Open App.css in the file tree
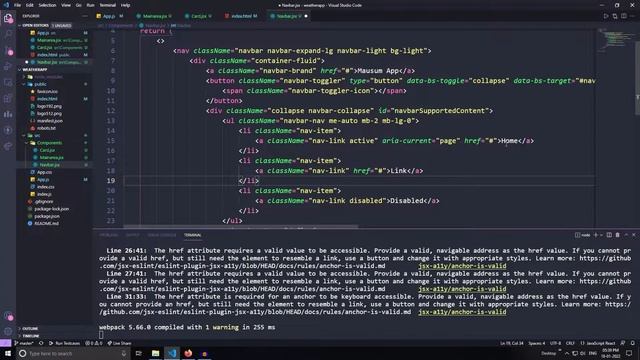 [x=44, y=172]
